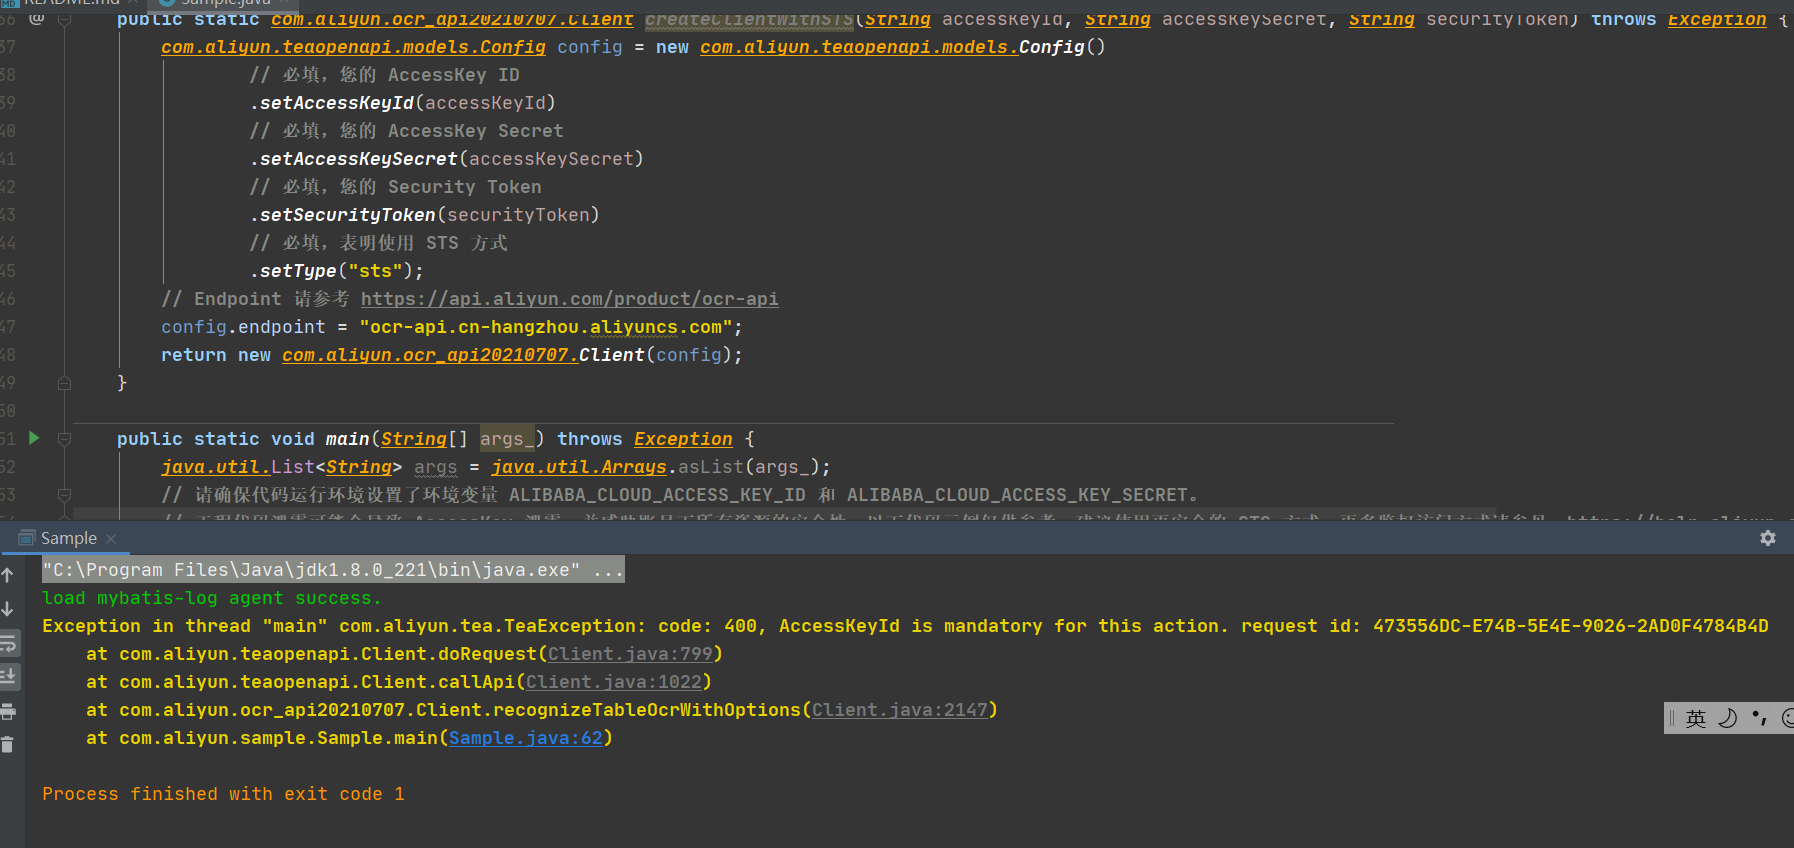
Task: Collapse the fold marker at closing brace
Action: pyautogui.click(x=64, y=383)
